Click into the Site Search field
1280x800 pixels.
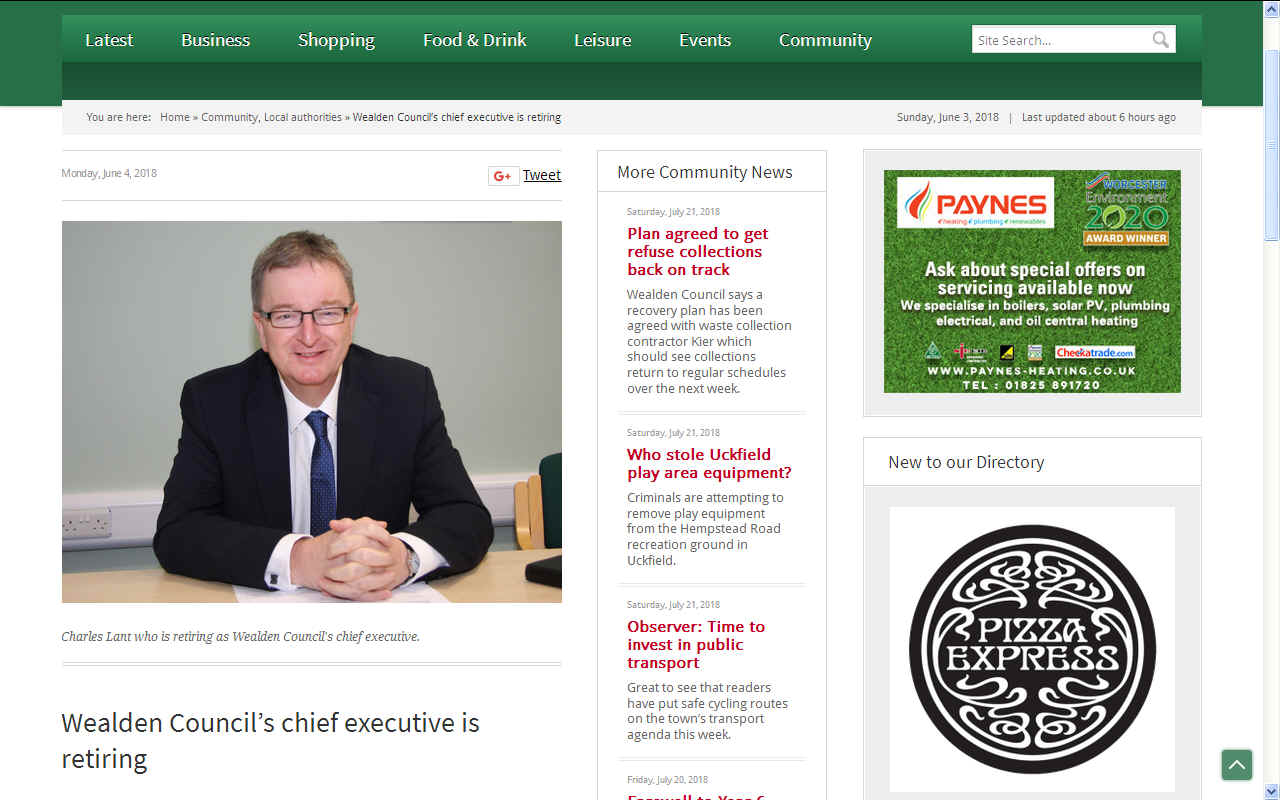(1060, 40)
